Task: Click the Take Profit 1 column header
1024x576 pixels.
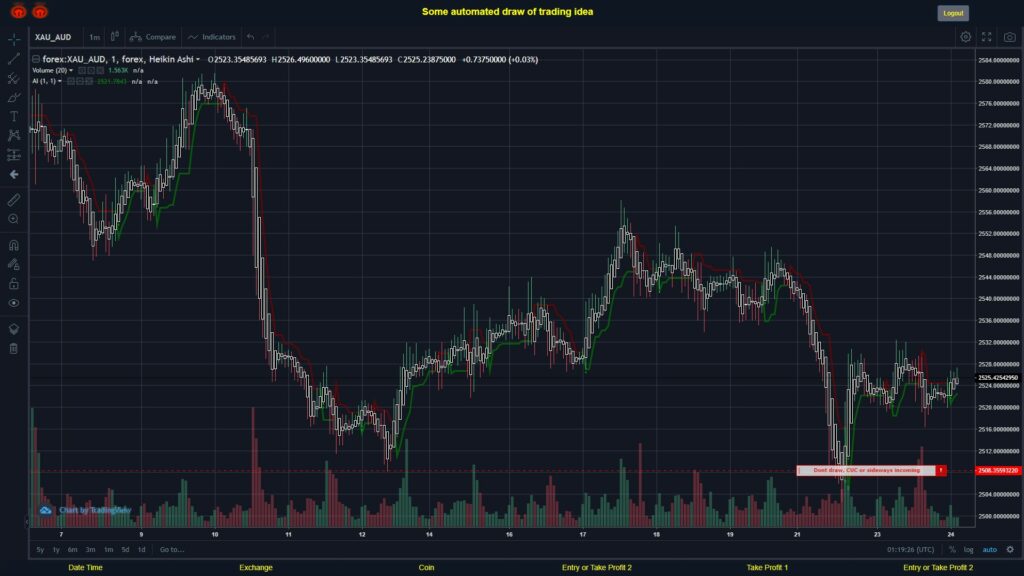Action: [x=767, y=568]
